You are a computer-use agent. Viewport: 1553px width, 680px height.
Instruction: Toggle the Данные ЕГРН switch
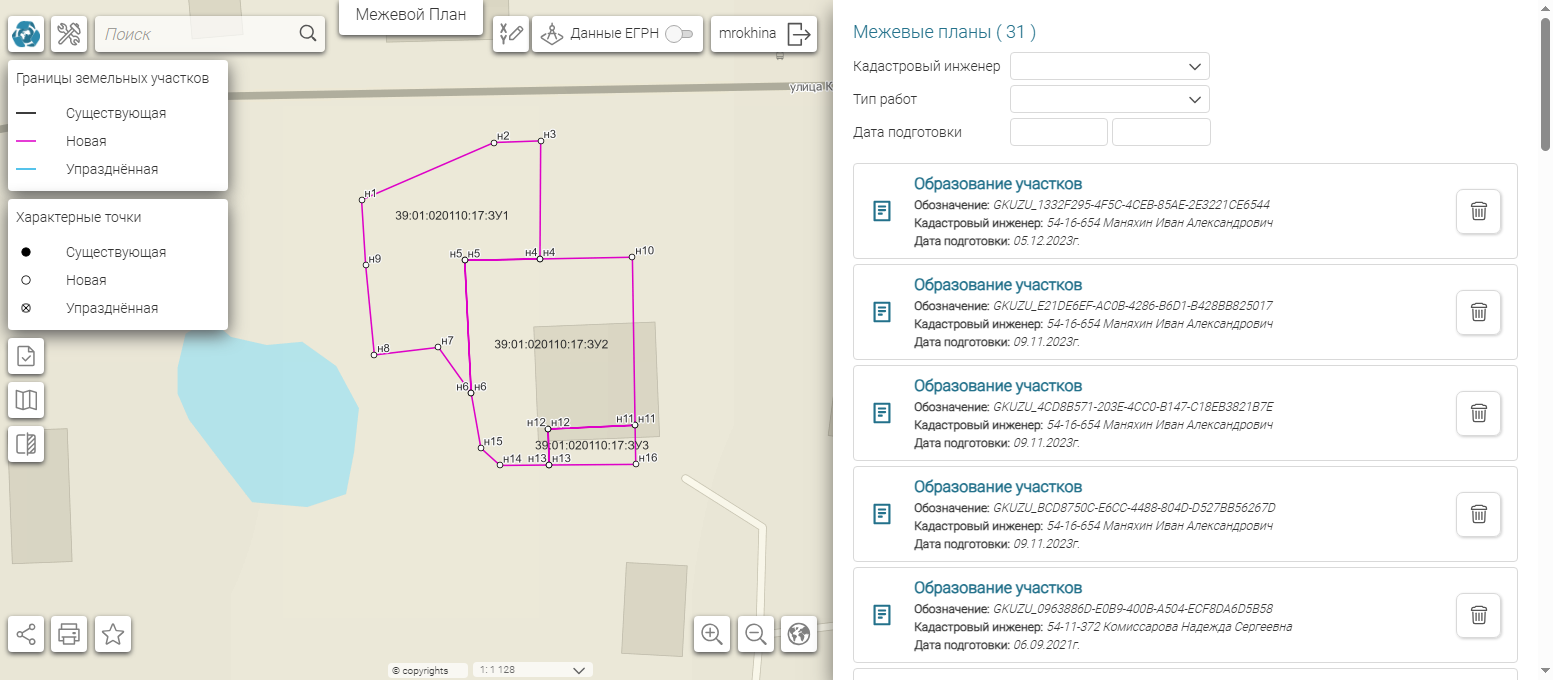tap(678, 34)
